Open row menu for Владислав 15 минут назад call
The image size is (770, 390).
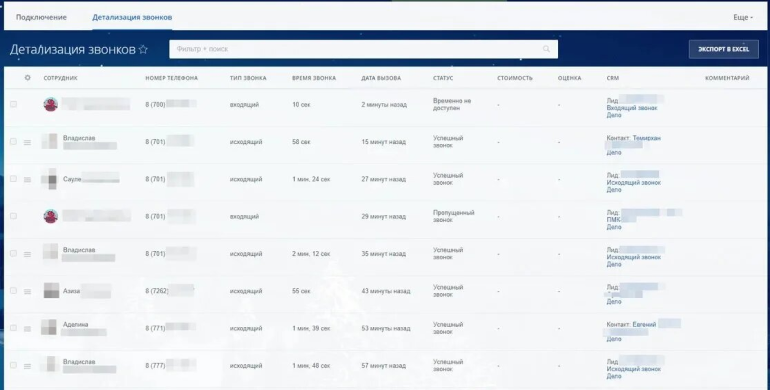pyautogui.click(x=28, y=142)
